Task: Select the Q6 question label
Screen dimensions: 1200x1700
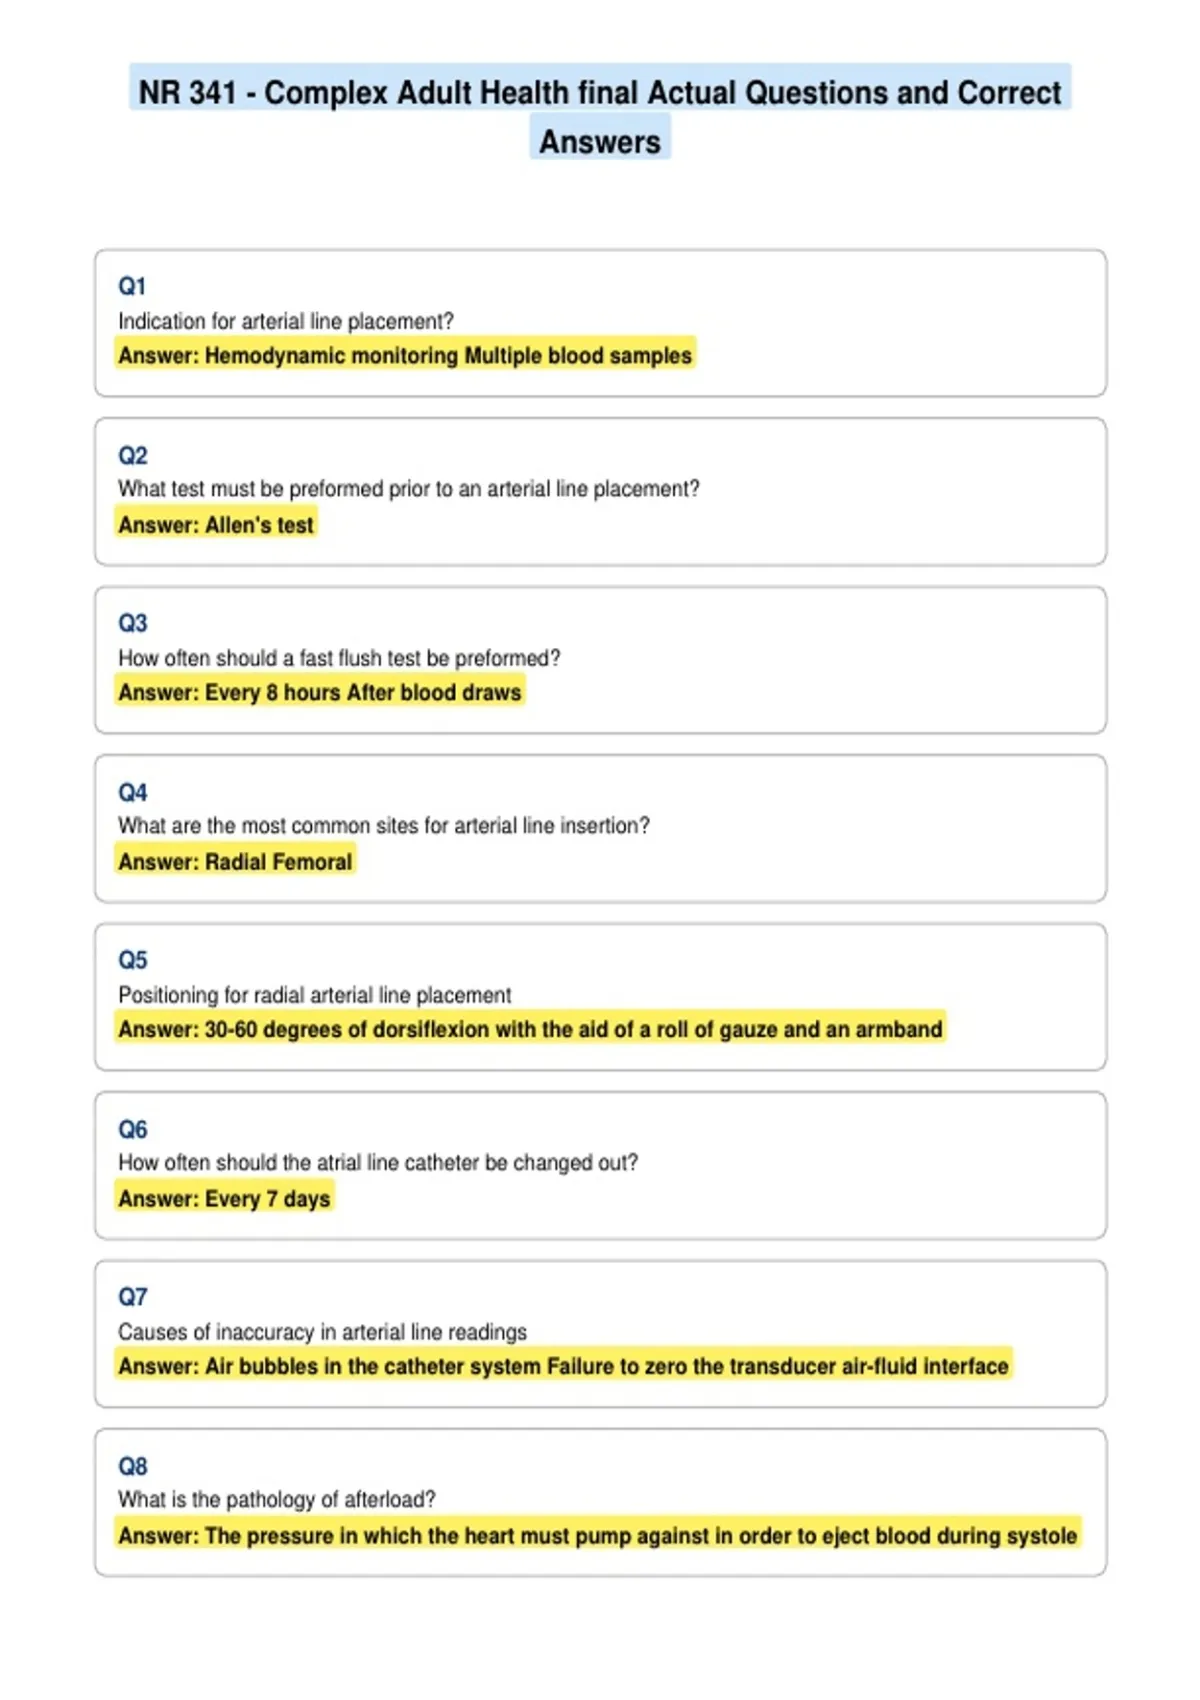Action: coord(133,1129)
